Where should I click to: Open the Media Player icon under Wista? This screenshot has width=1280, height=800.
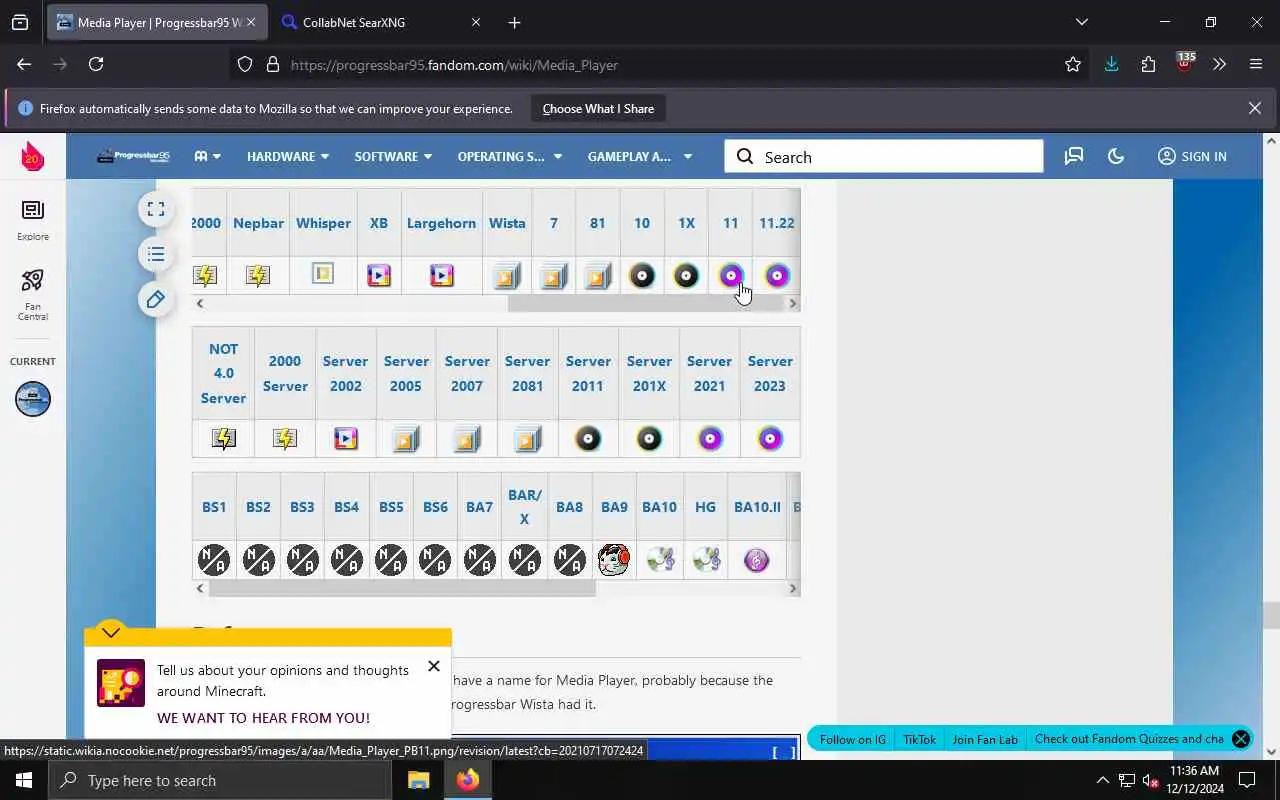click(507, 276)
